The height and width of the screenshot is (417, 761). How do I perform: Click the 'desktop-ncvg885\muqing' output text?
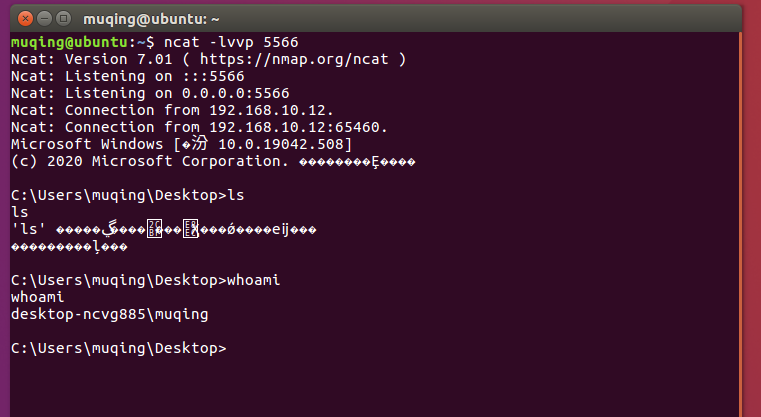(x=109, y=314)
